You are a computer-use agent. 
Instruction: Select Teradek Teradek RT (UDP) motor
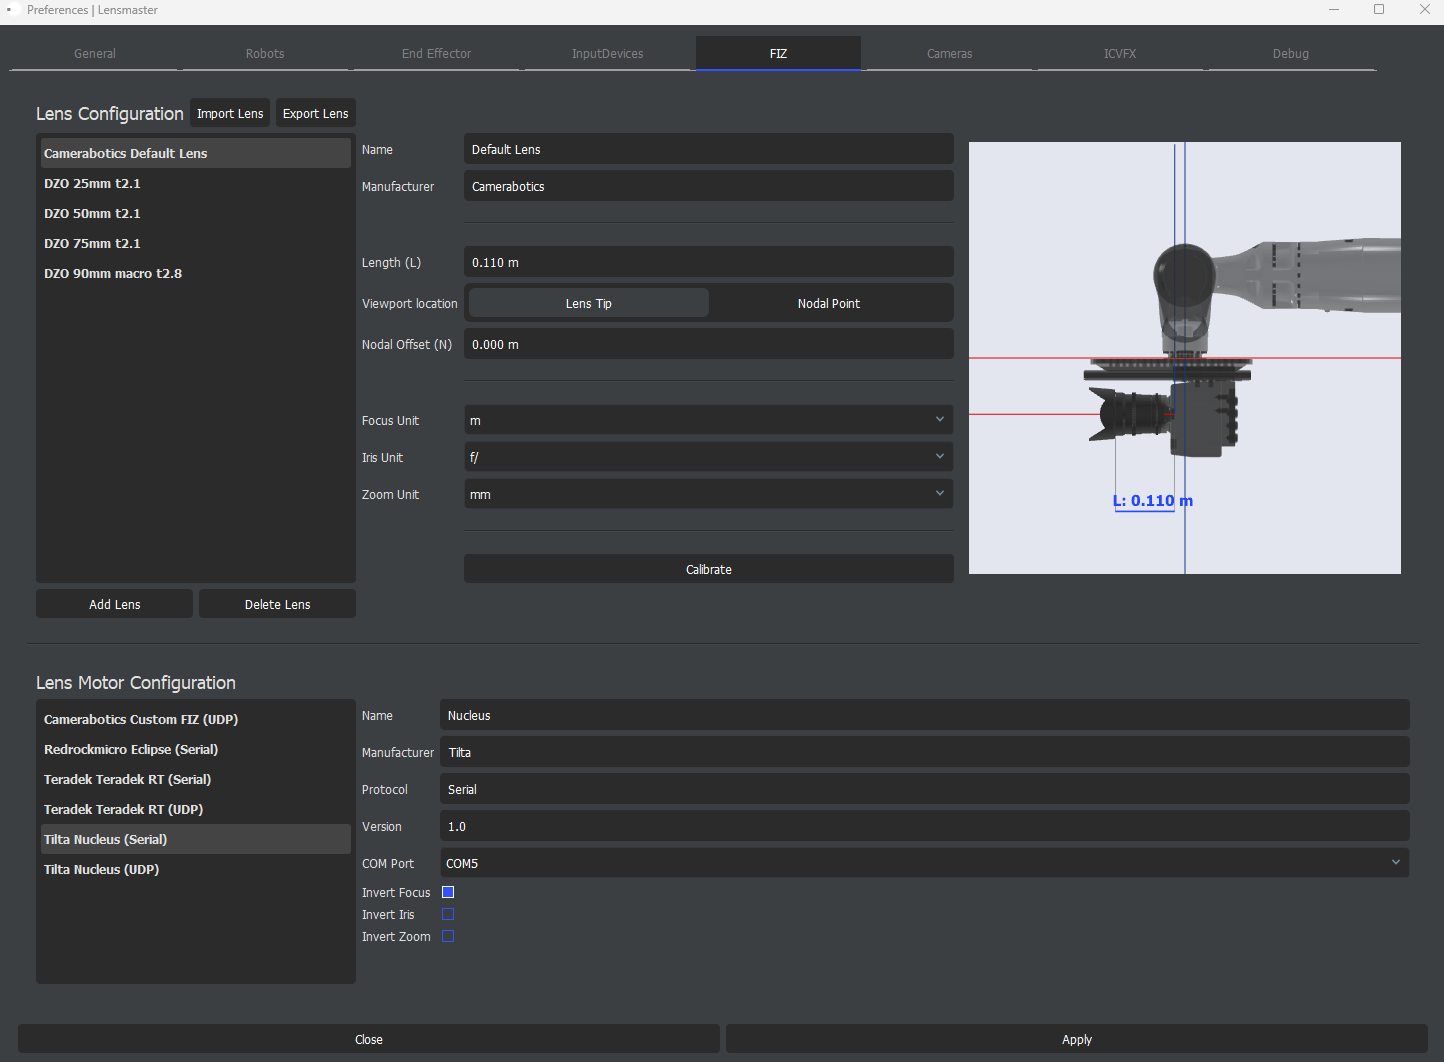pos(196,809)
